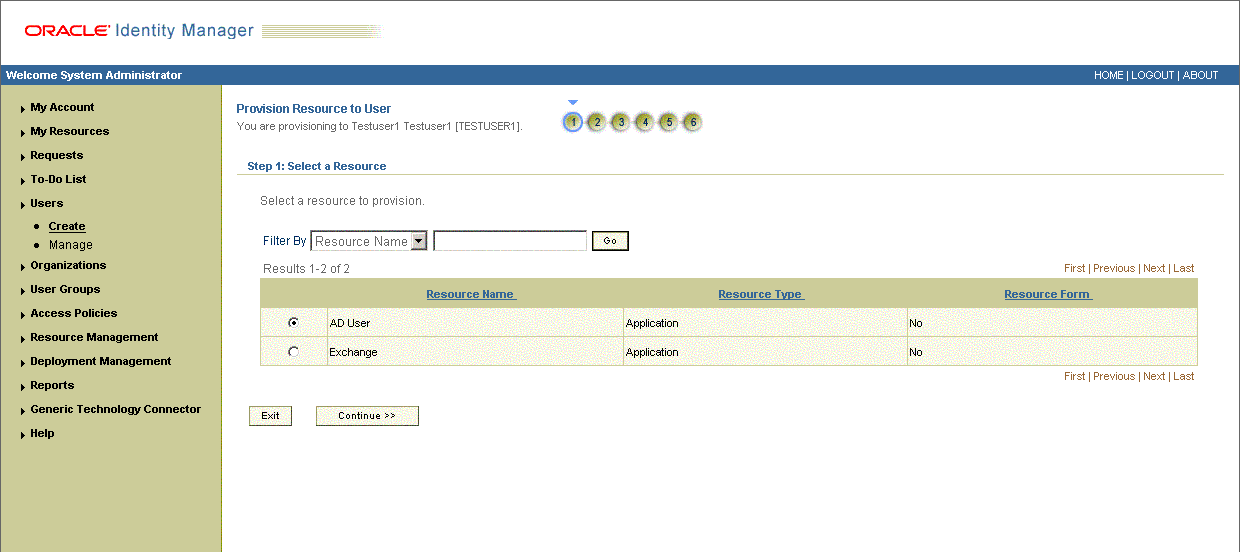This screenshot has width=1240, height=552.
Task: Expand the My Account menu
Action: [x=62, y=107]
